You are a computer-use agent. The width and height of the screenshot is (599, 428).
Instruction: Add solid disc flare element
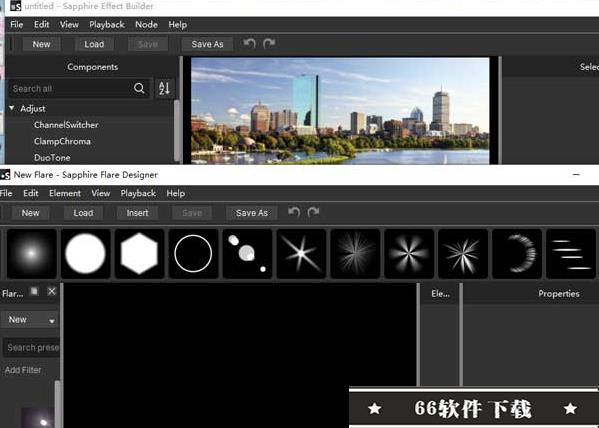coord(86,253)
